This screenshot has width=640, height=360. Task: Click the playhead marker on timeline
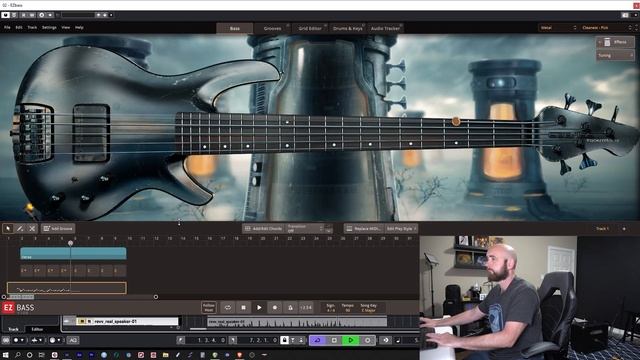(x=71, y=243)
